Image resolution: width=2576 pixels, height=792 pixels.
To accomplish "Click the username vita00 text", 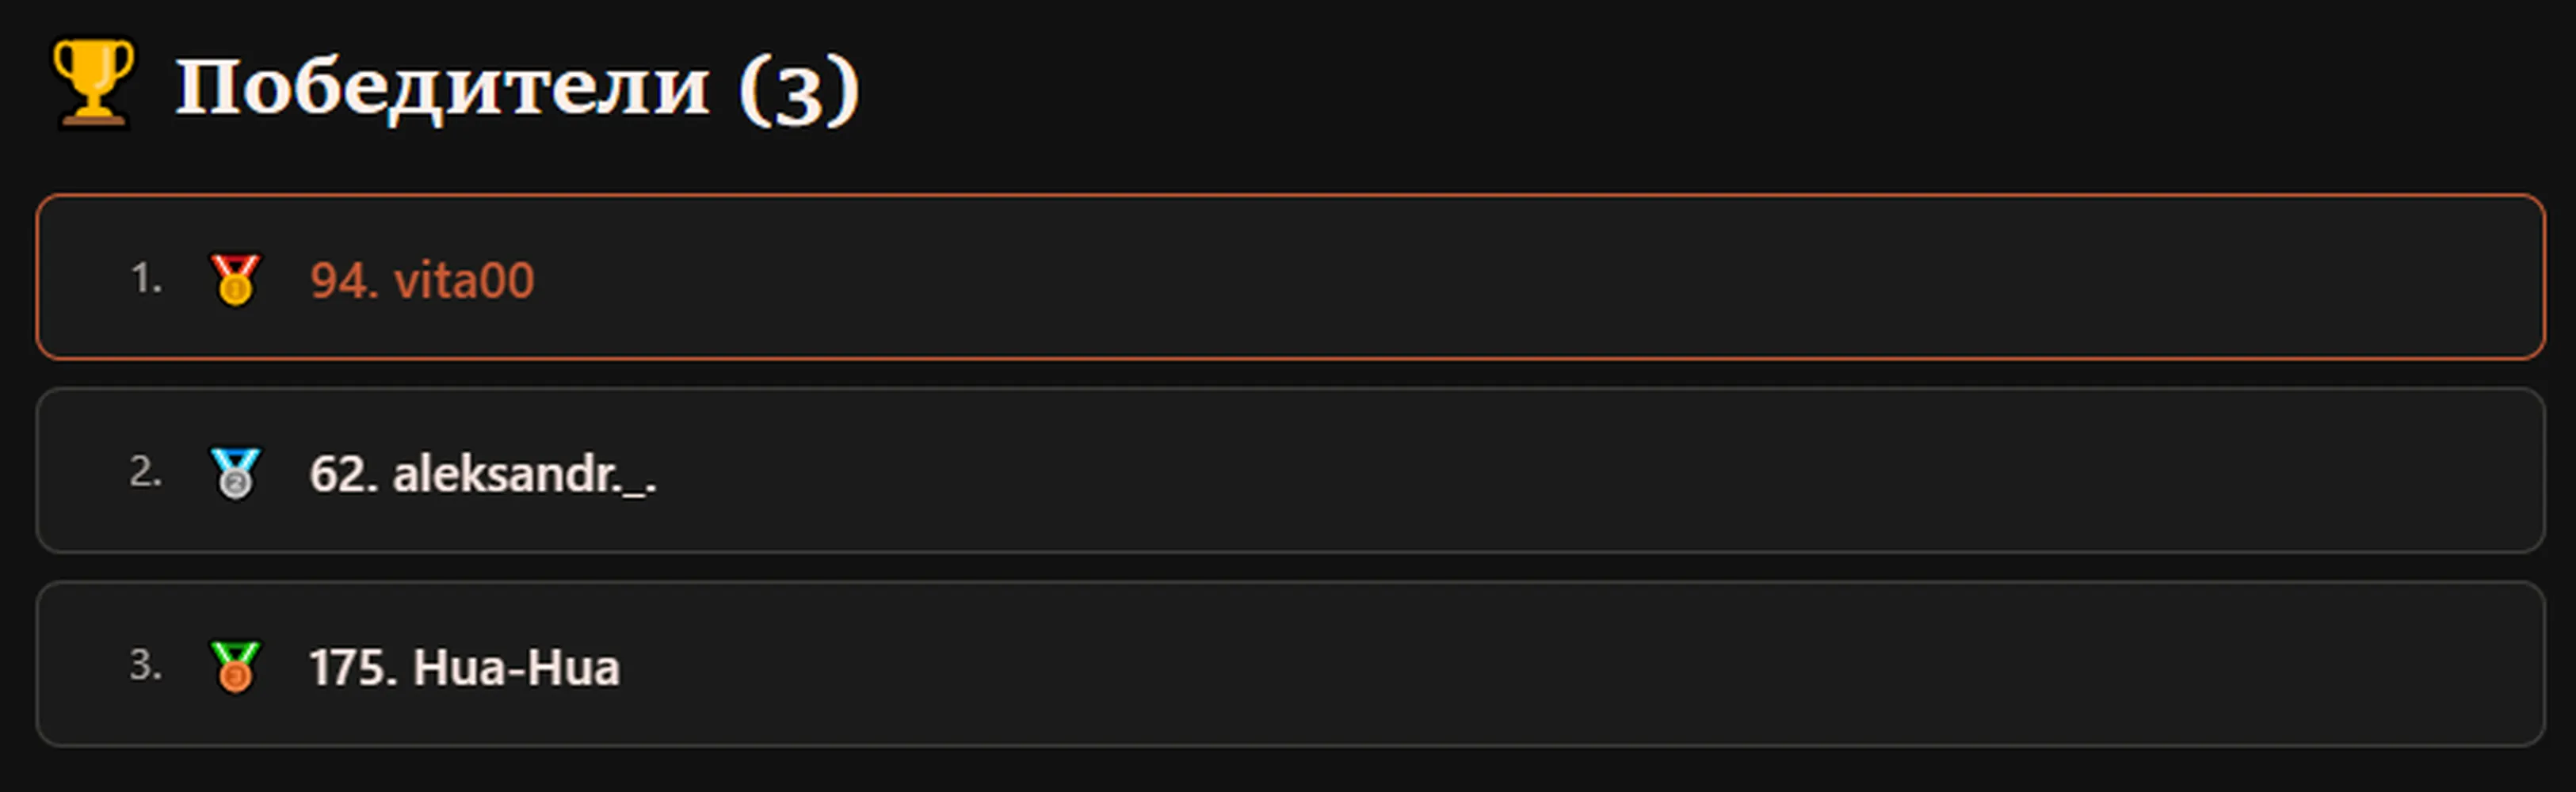I will [464, 280].
